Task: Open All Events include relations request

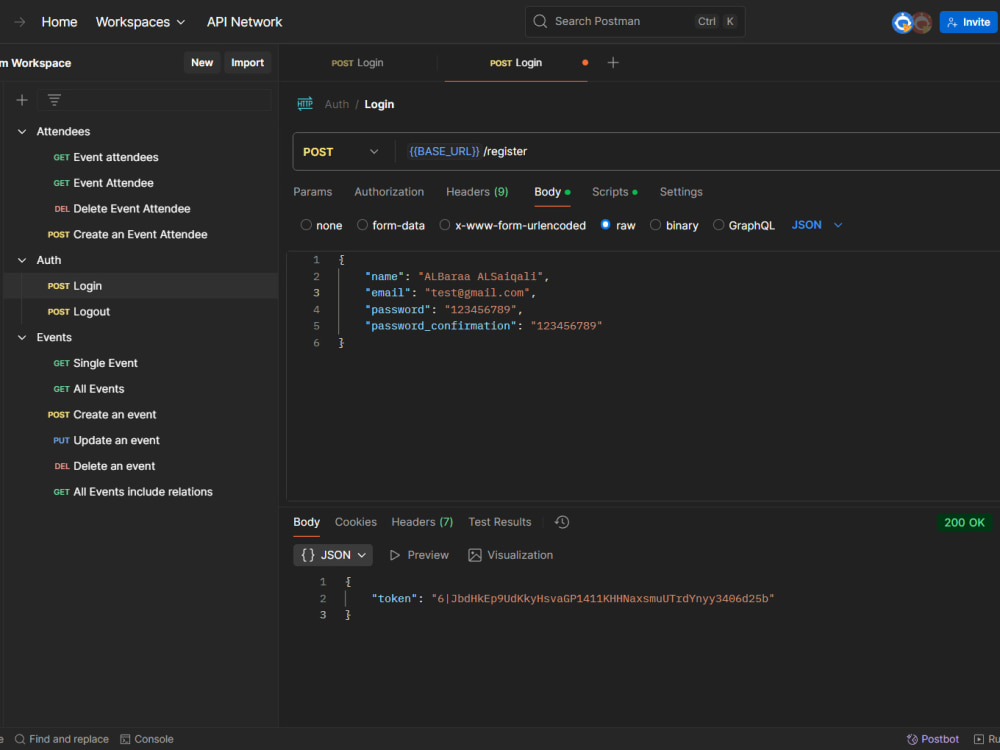Action: pyautogui.click(x=133, y=492)
